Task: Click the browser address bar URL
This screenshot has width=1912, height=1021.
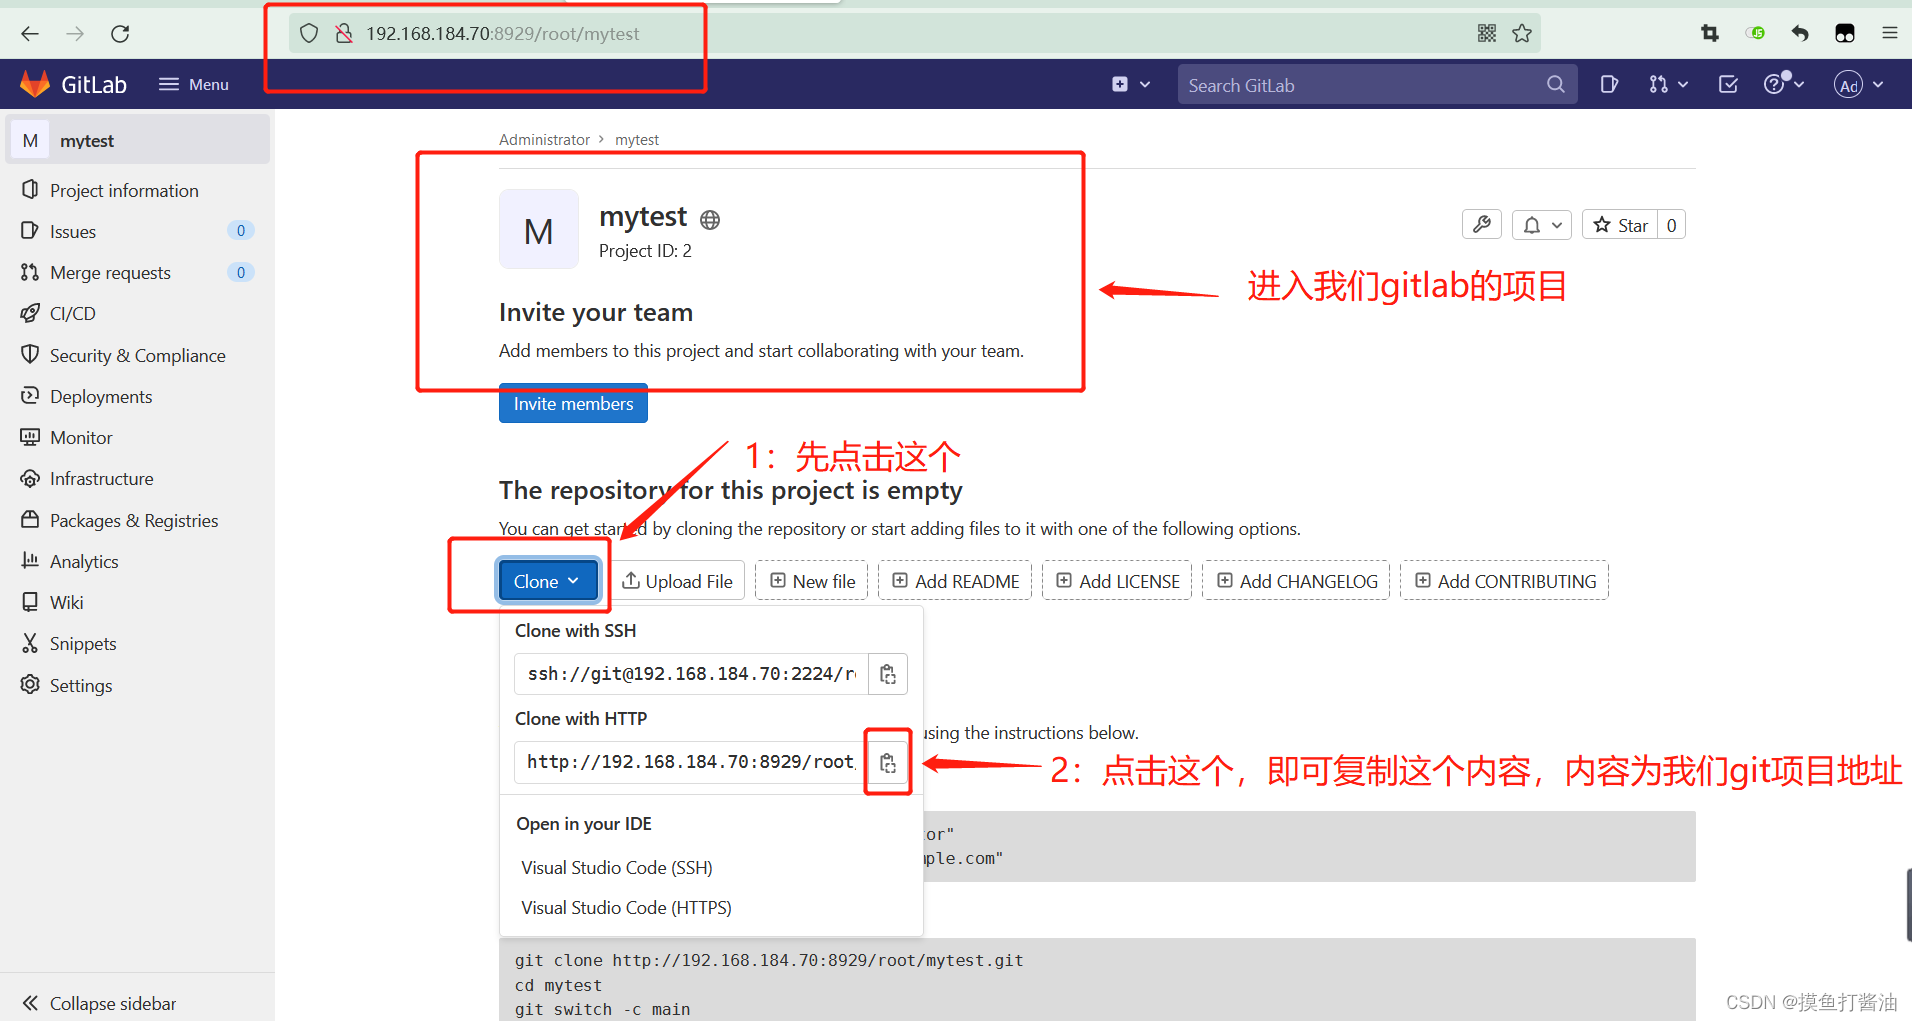Action: pos(503,34)
